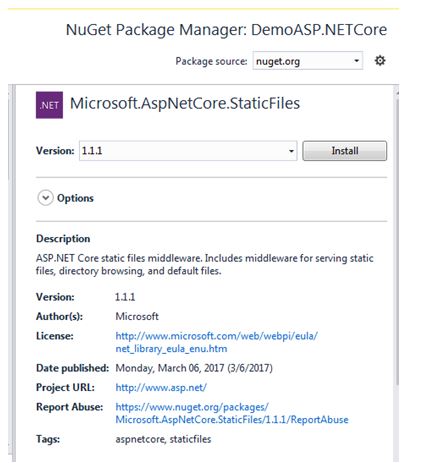Open the Project URL www.asp.net link
438x463 pixels.
161,387
